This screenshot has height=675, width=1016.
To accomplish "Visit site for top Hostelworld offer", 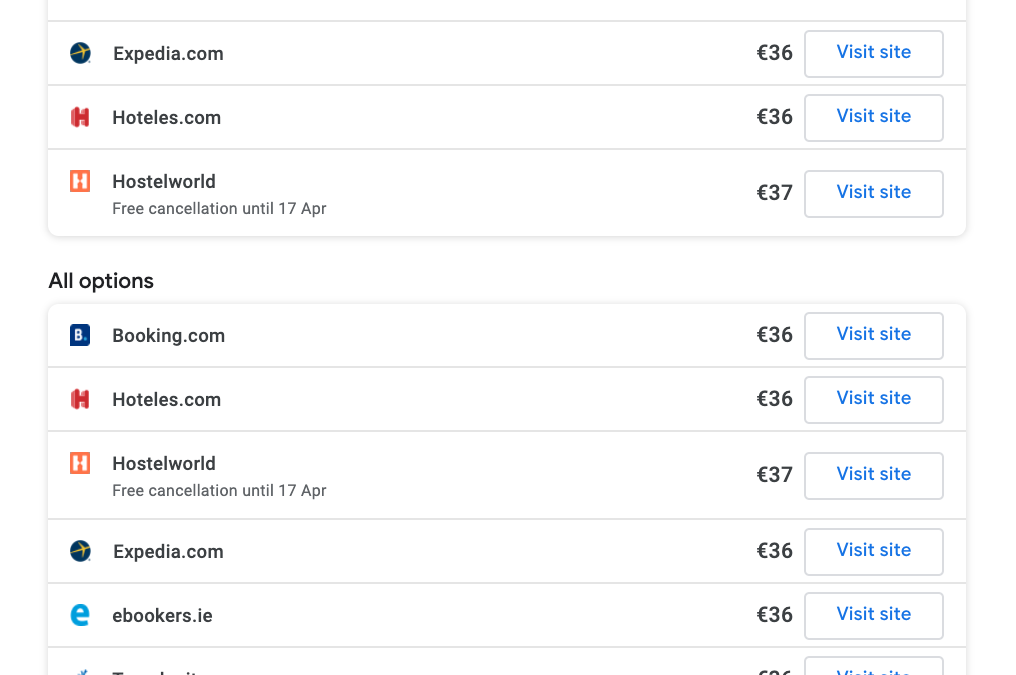I will coord(873,194).
